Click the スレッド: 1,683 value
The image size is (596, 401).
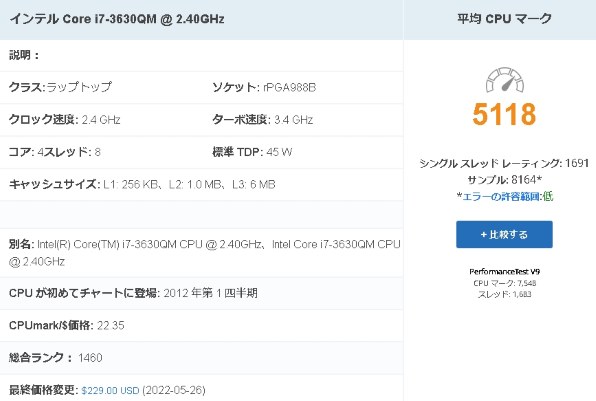click(x=504, y=294)
